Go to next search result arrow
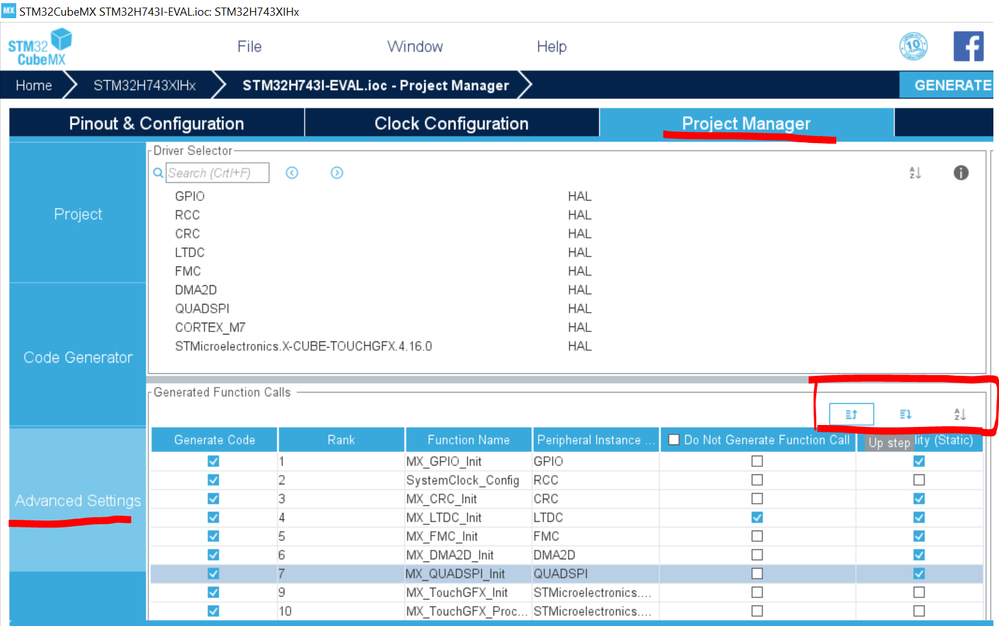Screen dimensions: 999x626 336,173
